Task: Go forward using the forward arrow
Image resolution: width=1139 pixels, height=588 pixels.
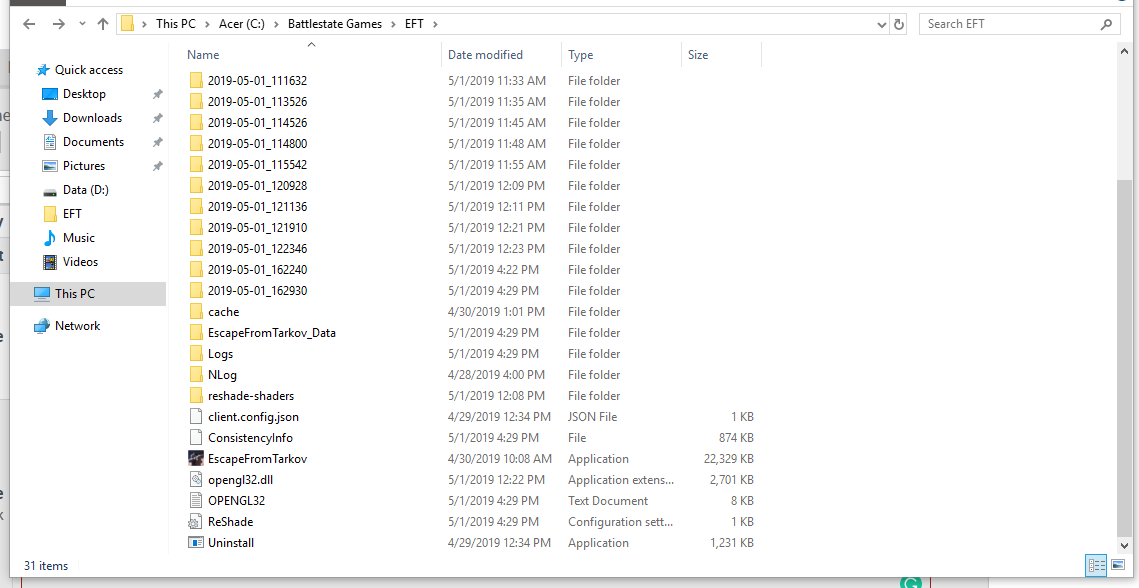Action: [59, 24]
